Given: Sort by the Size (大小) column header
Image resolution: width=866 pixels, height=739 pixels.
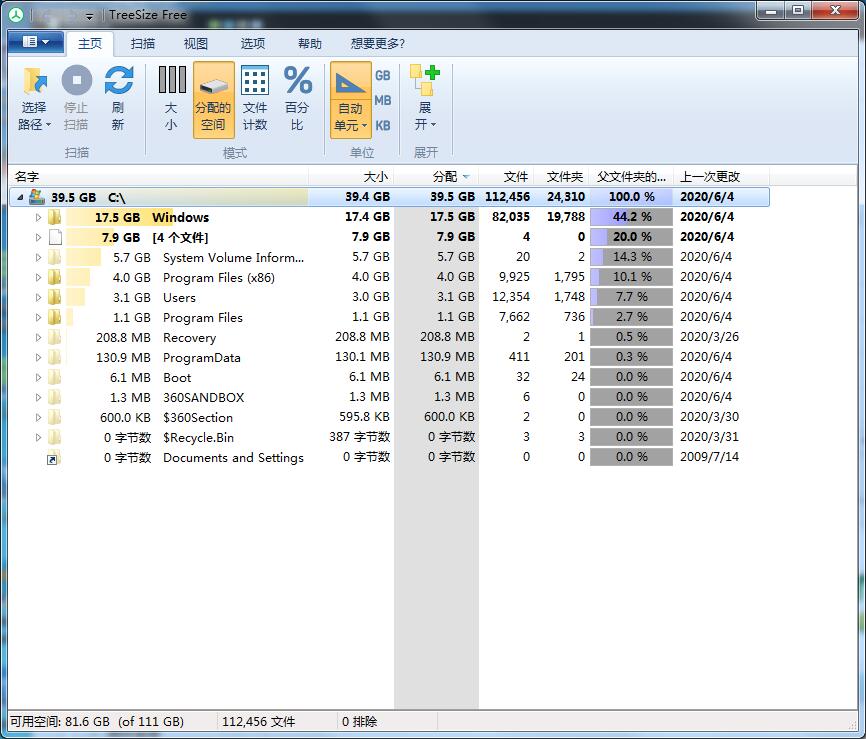Looking at the screenshot, I should click(375, 176).
